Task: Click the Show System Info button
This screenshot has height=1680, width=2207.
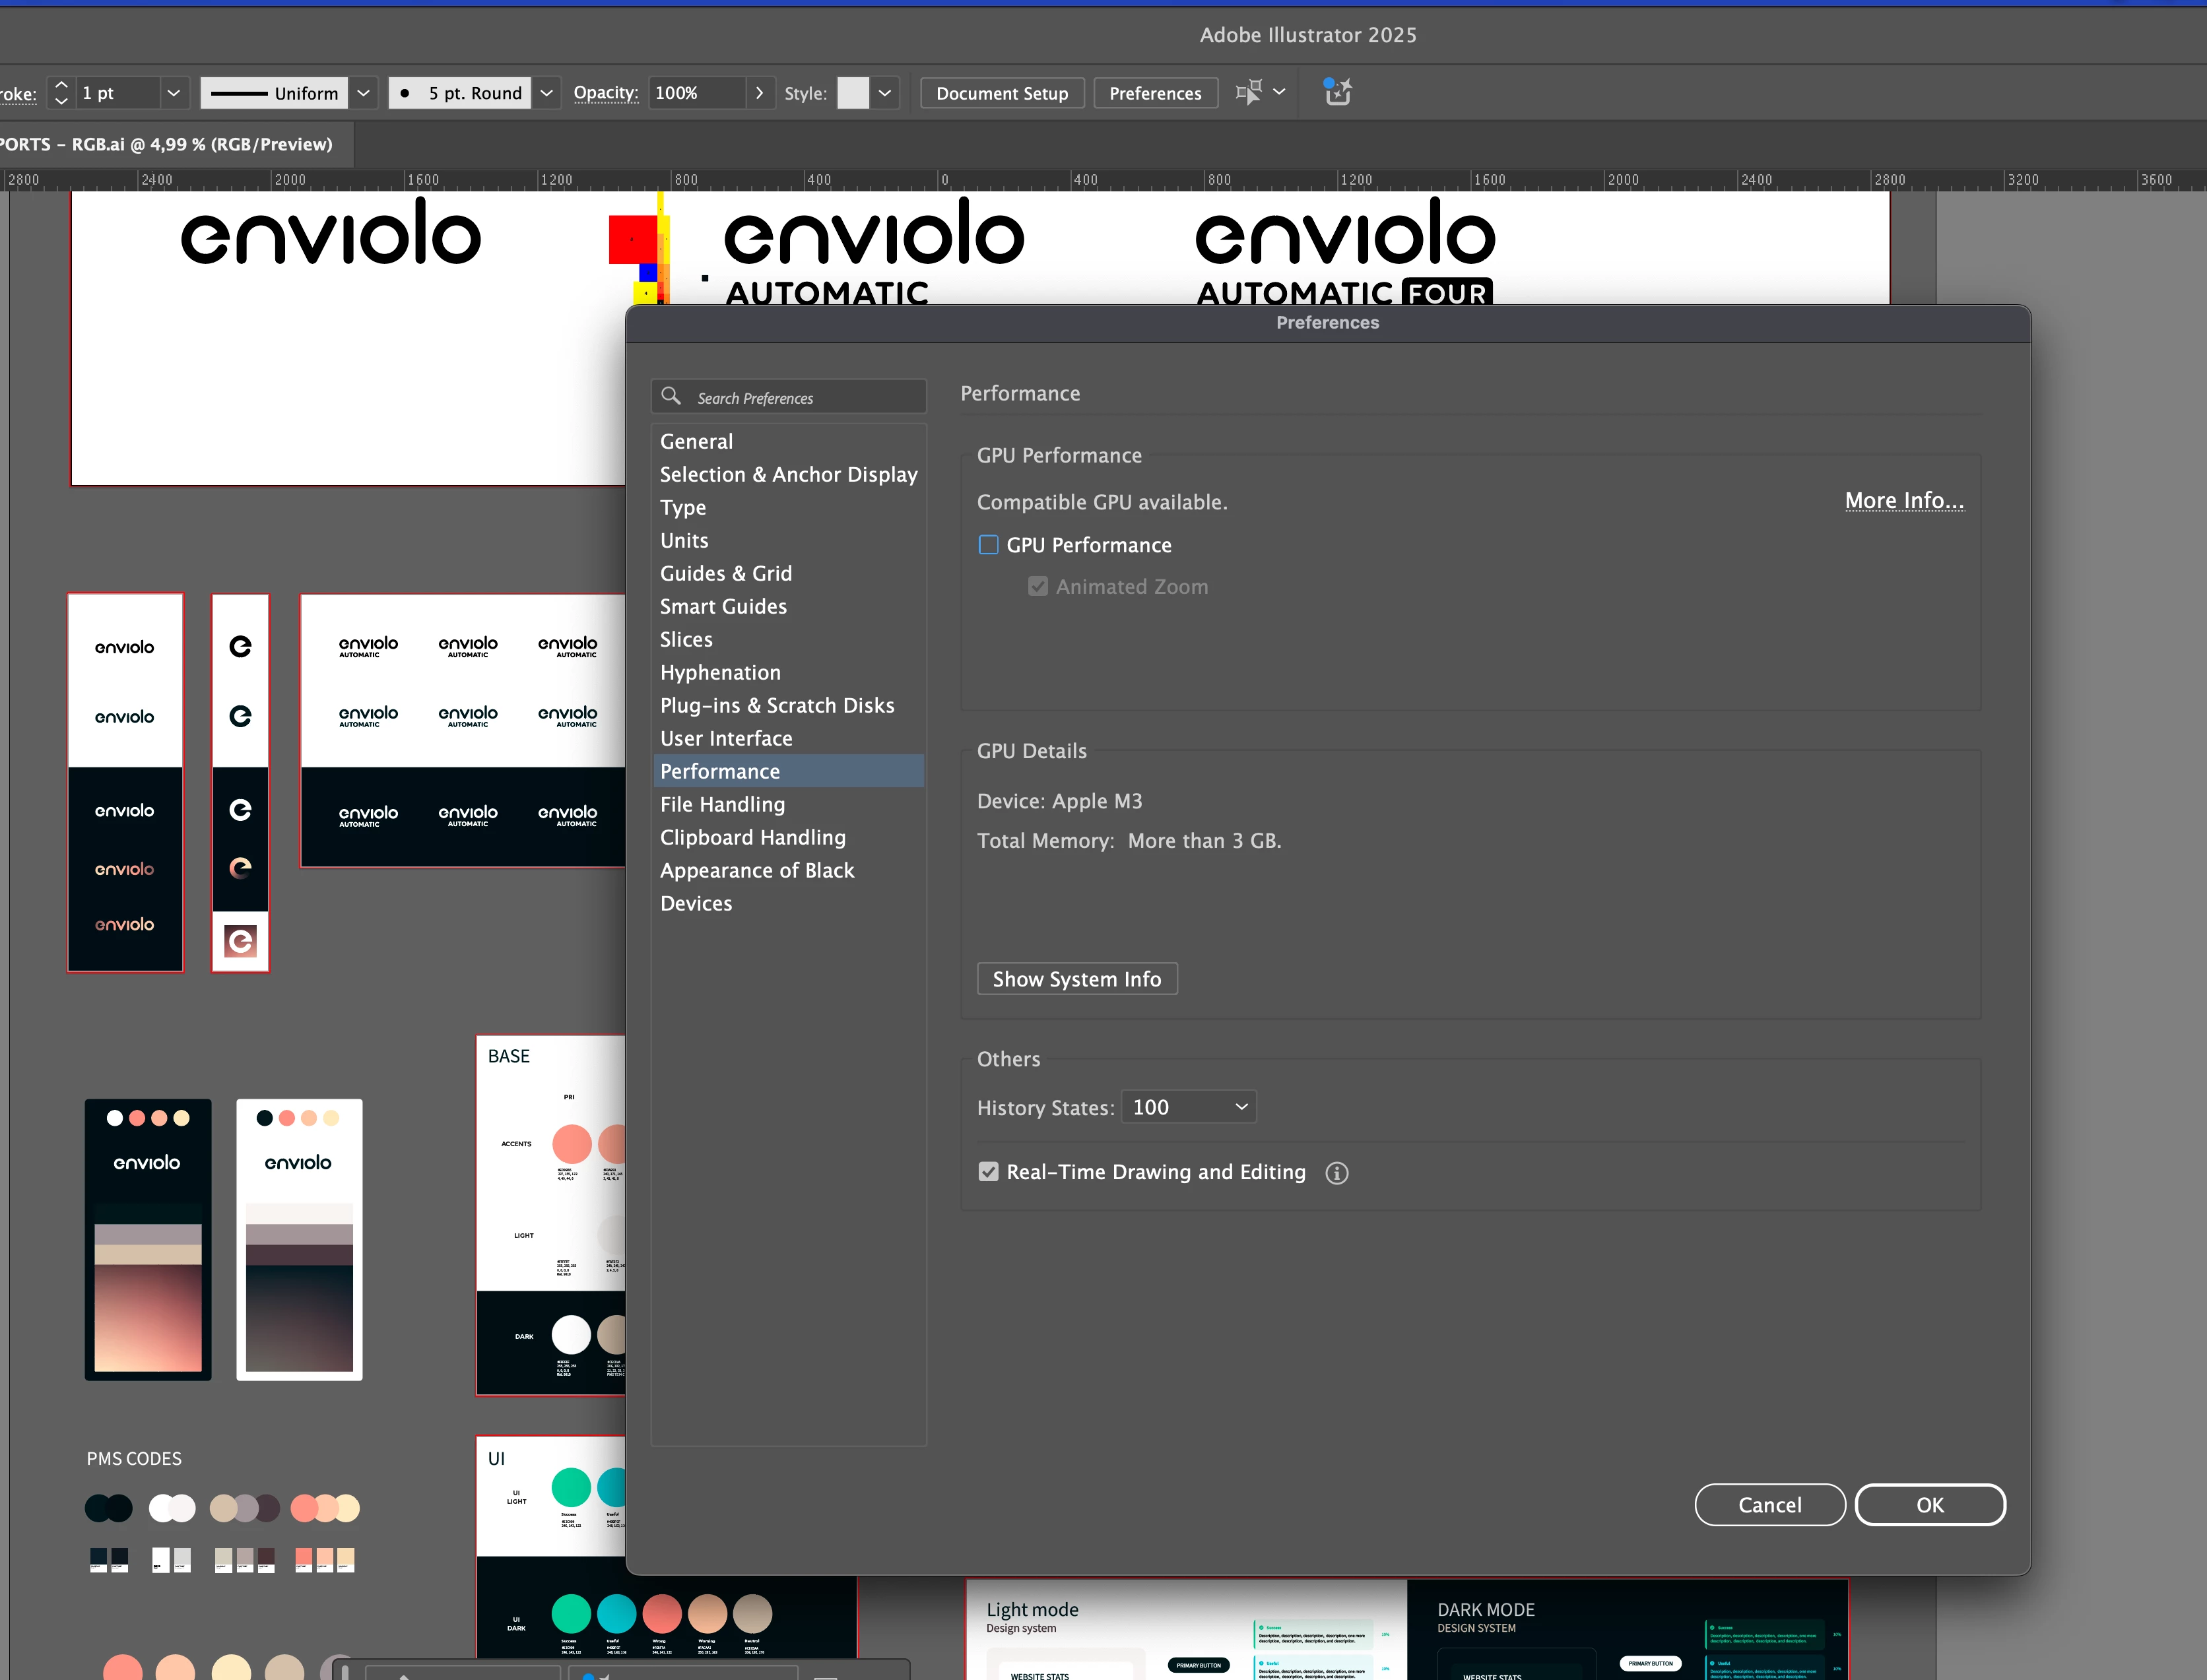Action: coord(1076,979)
